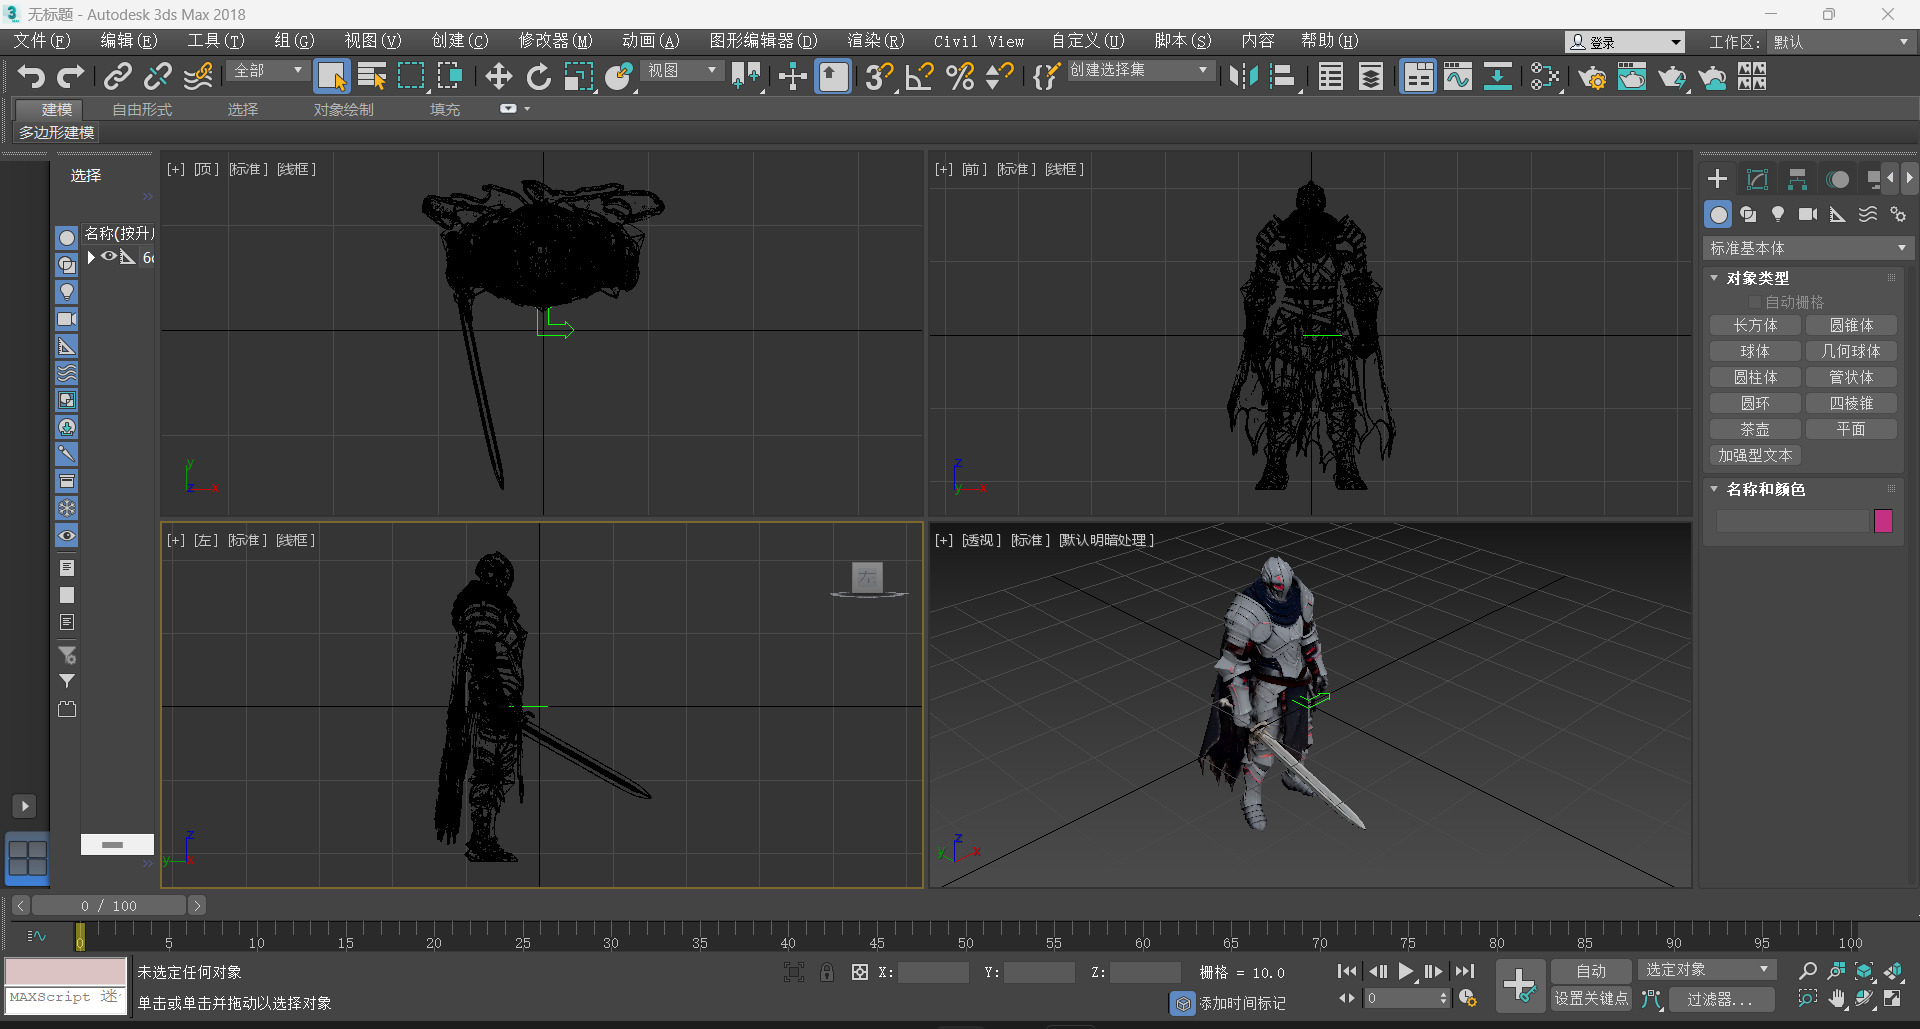Open Select by Name dialog

click(372, 76)
